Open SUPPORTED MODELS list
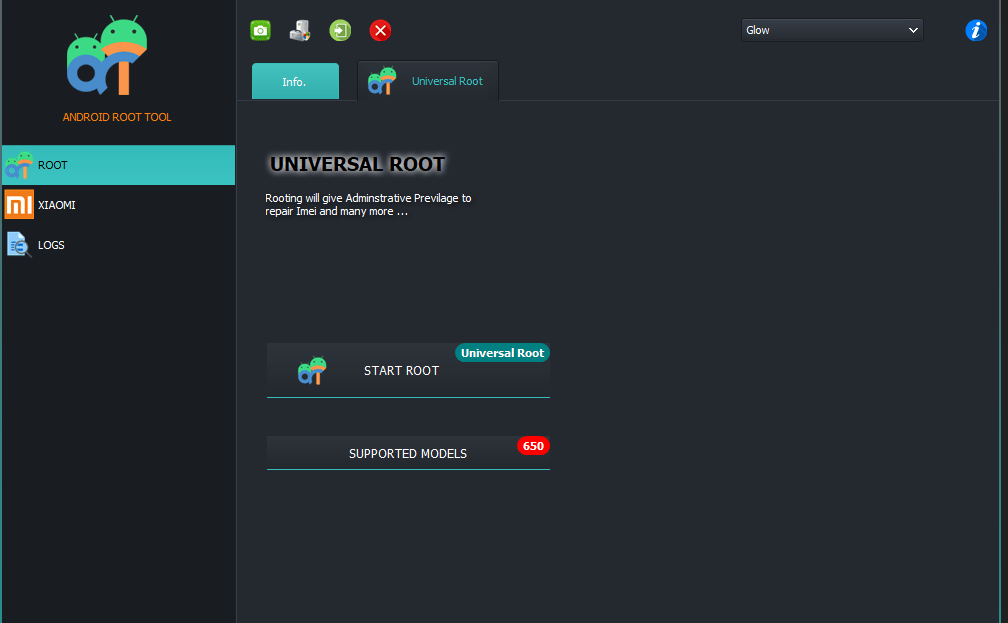This screenshot has width=1008, height=623. coord(408,453)
